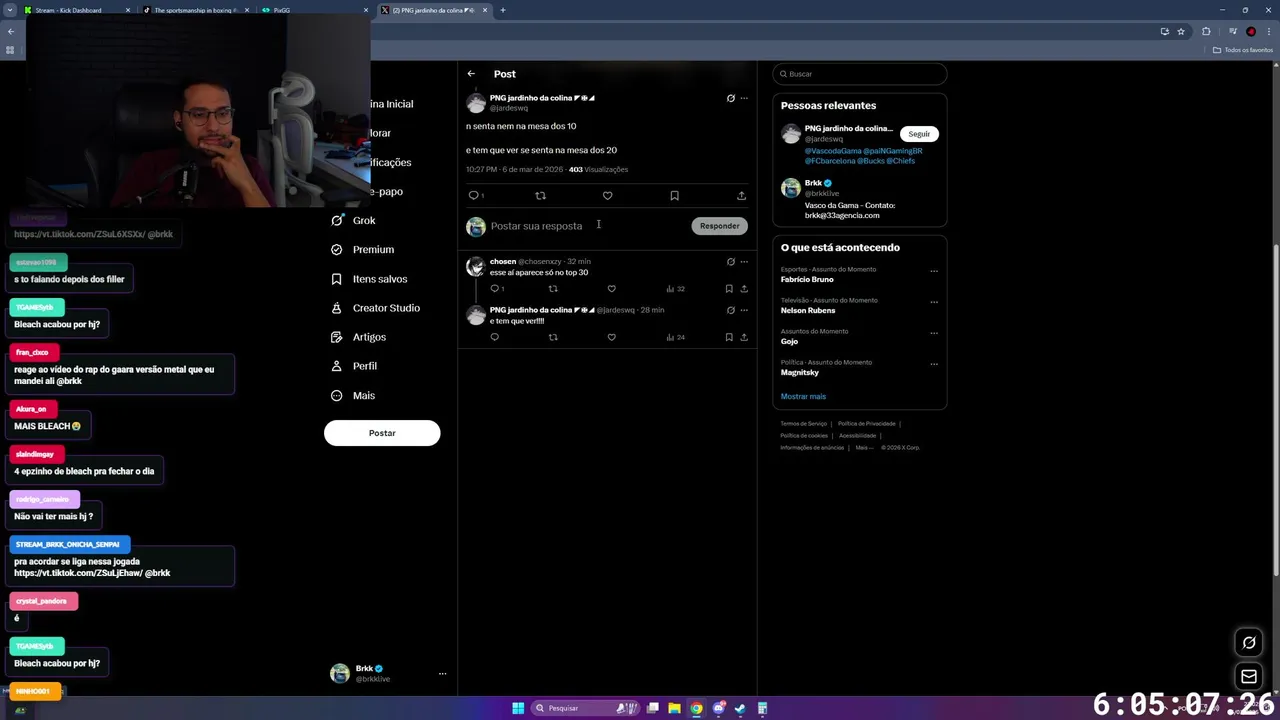Reply to 'e tem que ver!!!!' comment

pos(494,337)
